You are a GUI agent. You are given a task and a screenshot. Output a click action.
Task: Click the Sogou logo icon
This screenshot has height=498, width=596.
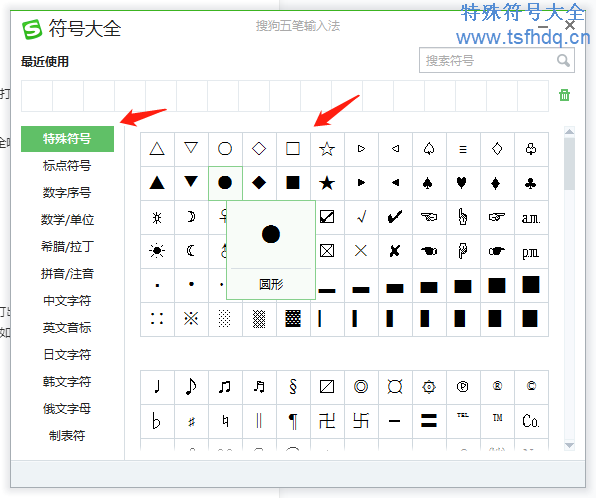click(32, 29)
